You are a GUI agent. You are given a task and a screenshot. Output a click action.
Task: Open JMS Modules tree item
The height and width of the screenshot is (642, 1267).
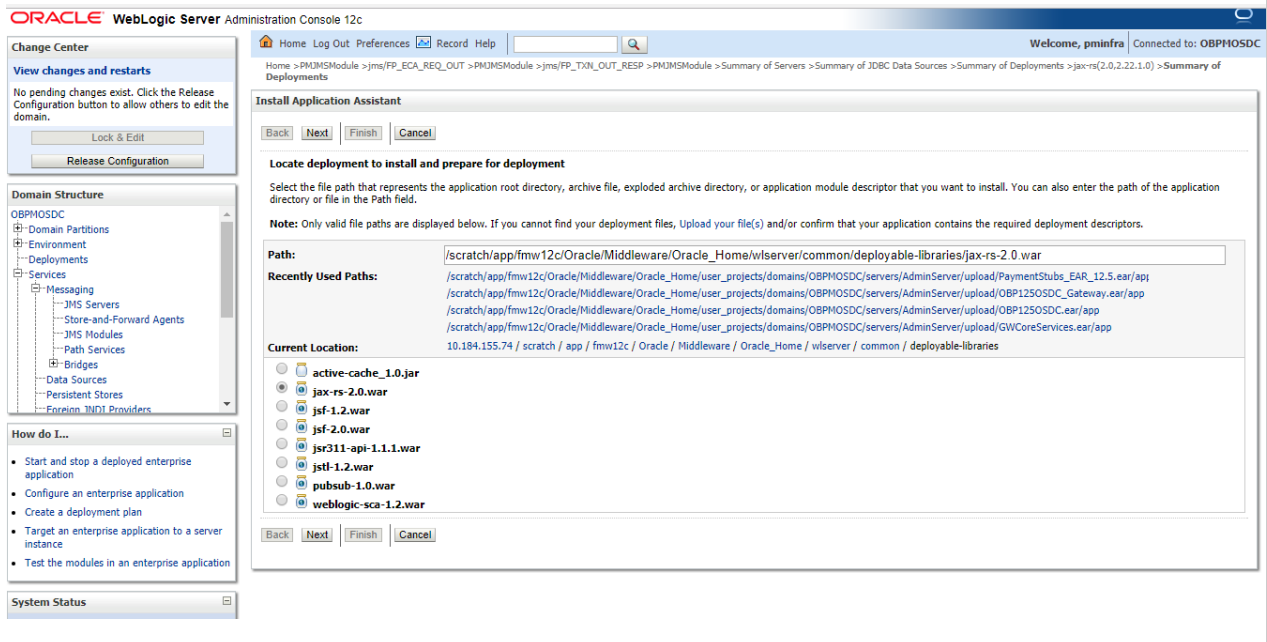click(94, 334)
